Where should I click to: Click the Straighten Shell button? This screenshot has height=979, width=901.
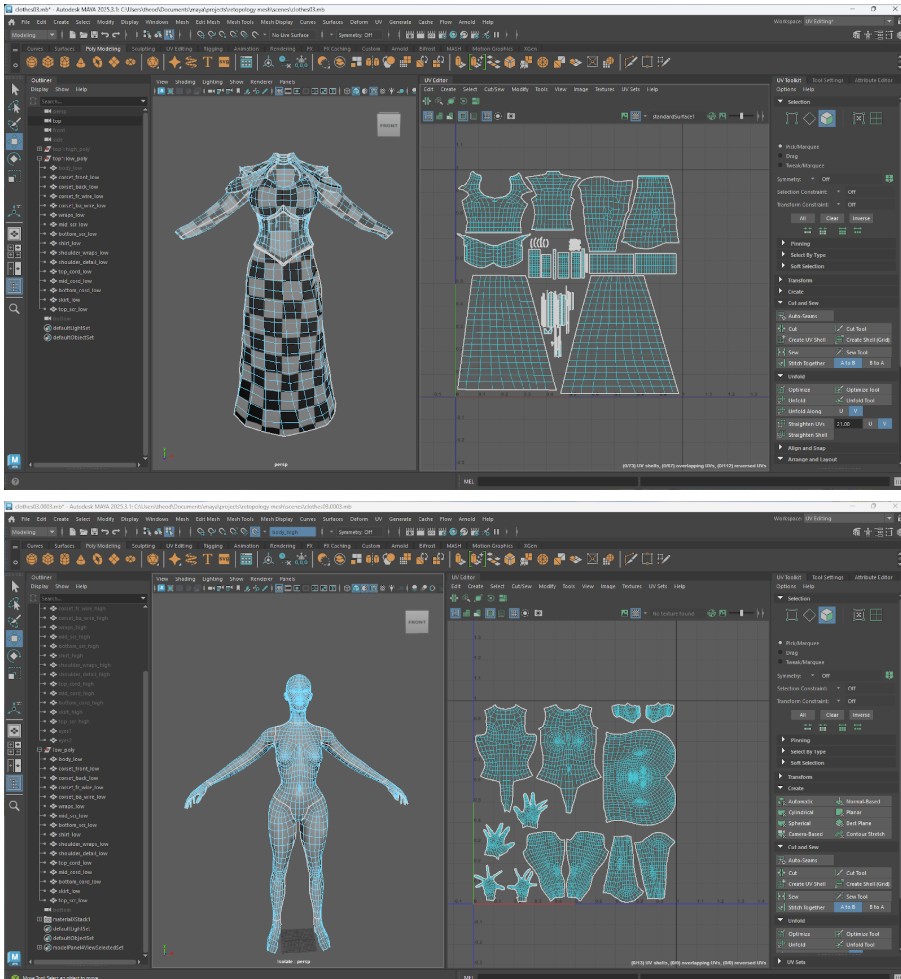pyautogui.click(x=807, y=435)
